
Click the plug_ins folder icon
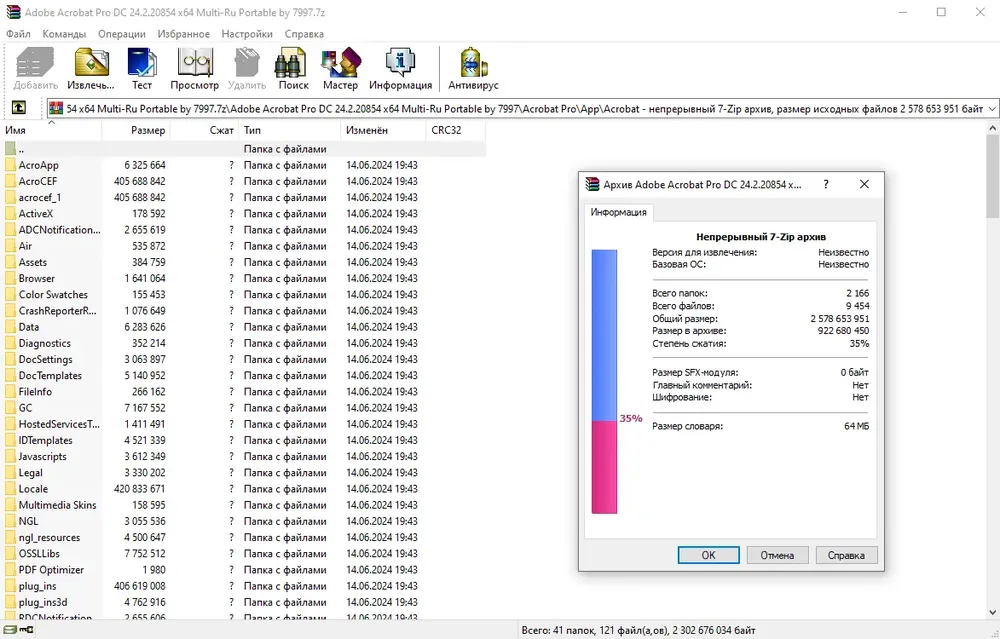(10, 586)
